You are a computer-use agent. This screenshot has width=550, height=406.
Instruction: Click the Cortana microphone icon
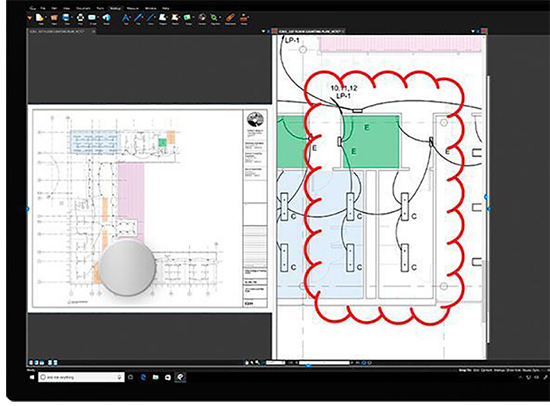click(x=119, y=377)
